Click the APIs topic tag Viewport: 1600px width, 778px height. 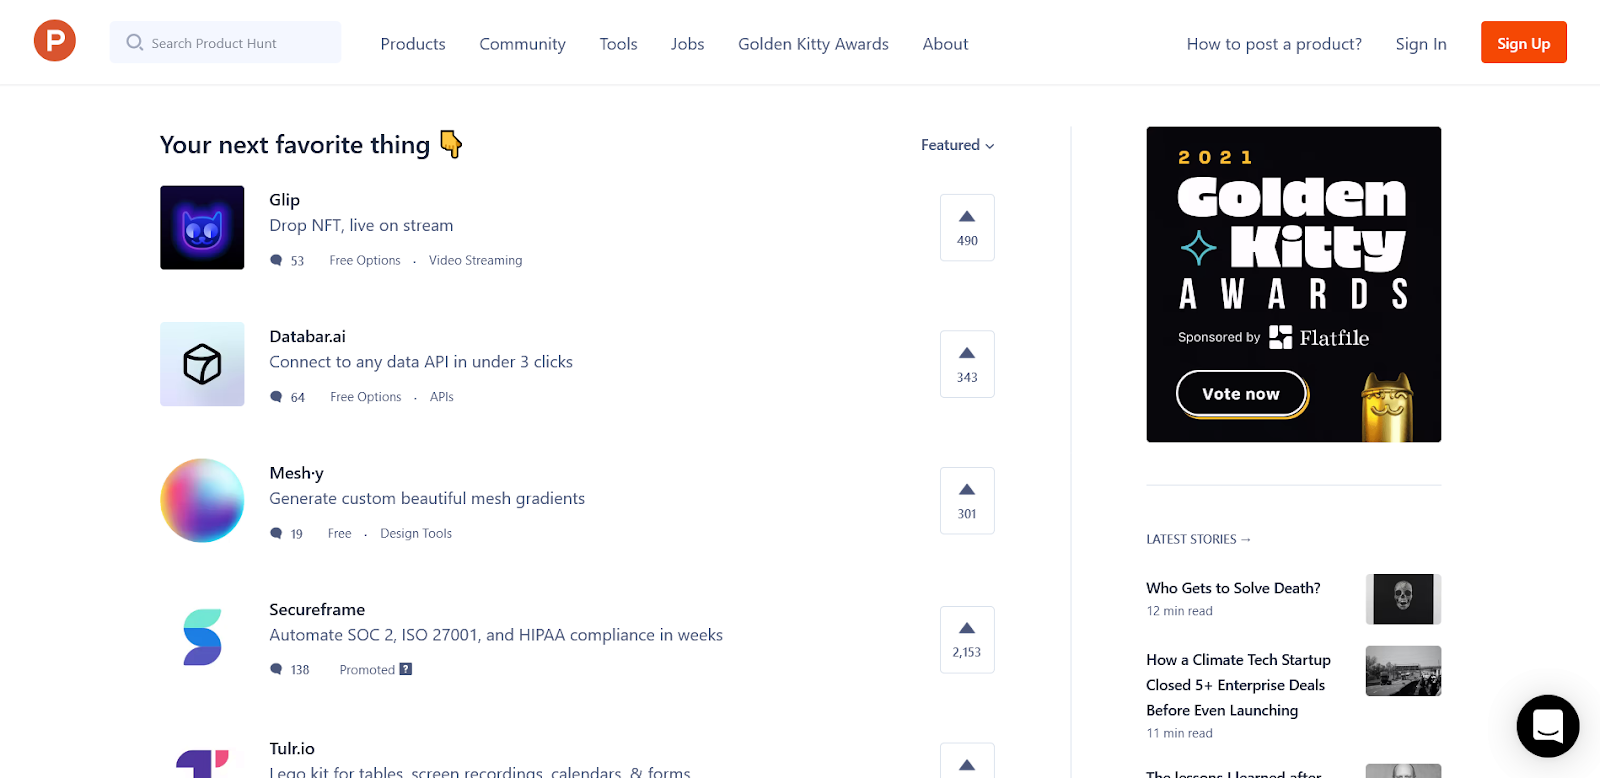coord(442,397)
